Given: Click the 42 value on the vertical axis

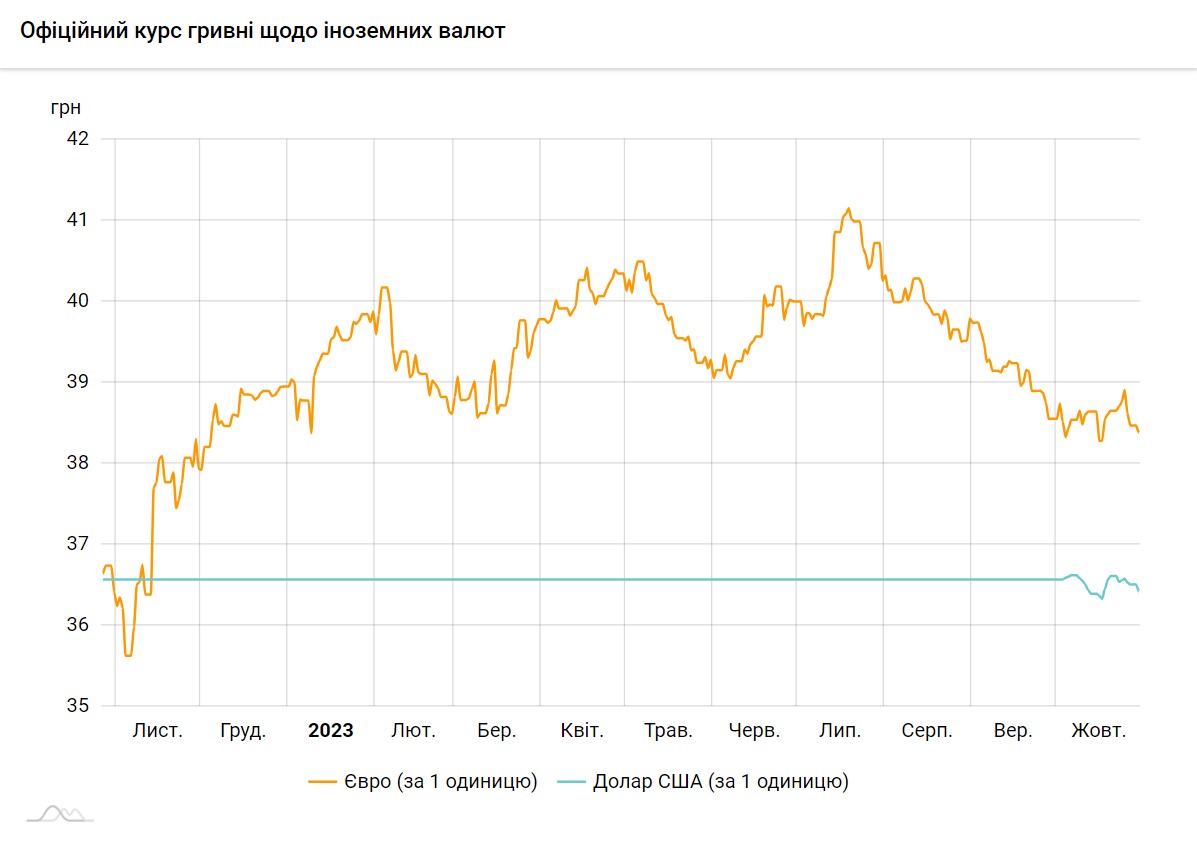Looking at the screenshot, I should [77, 138].
